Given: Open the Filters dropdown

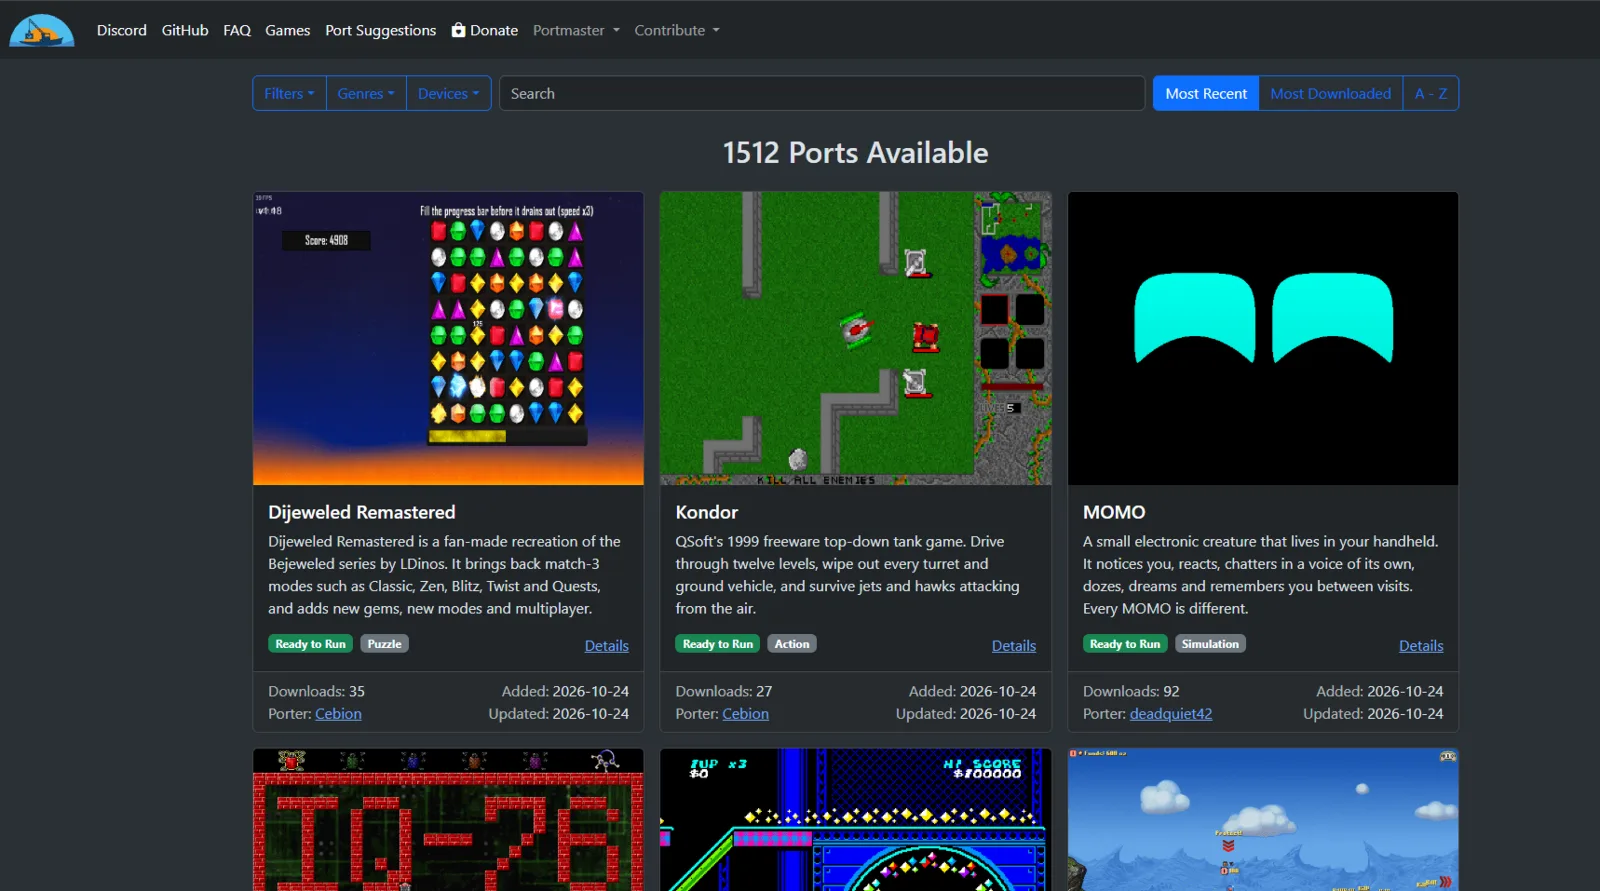Looking at the screenshot, I should click(289, 93).
